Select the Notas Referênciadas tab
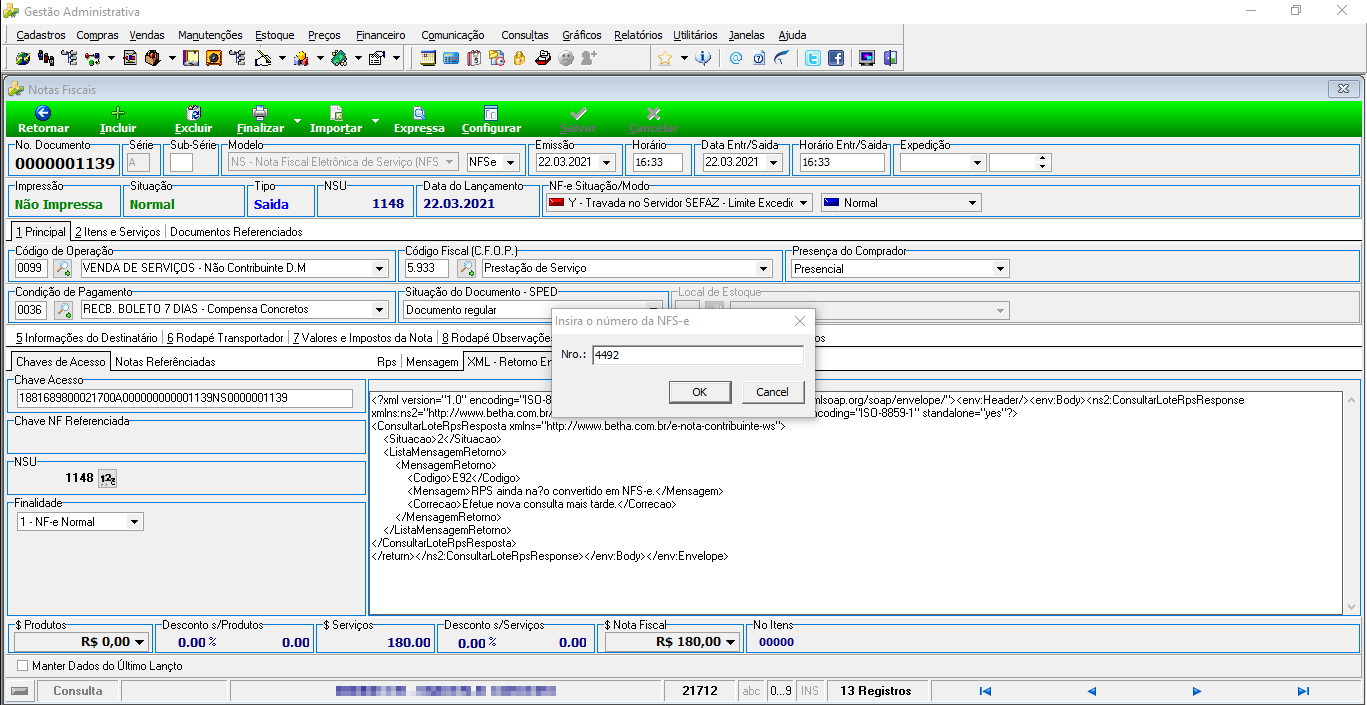This screenshot has width=1367, height=705. pos(165,362)
